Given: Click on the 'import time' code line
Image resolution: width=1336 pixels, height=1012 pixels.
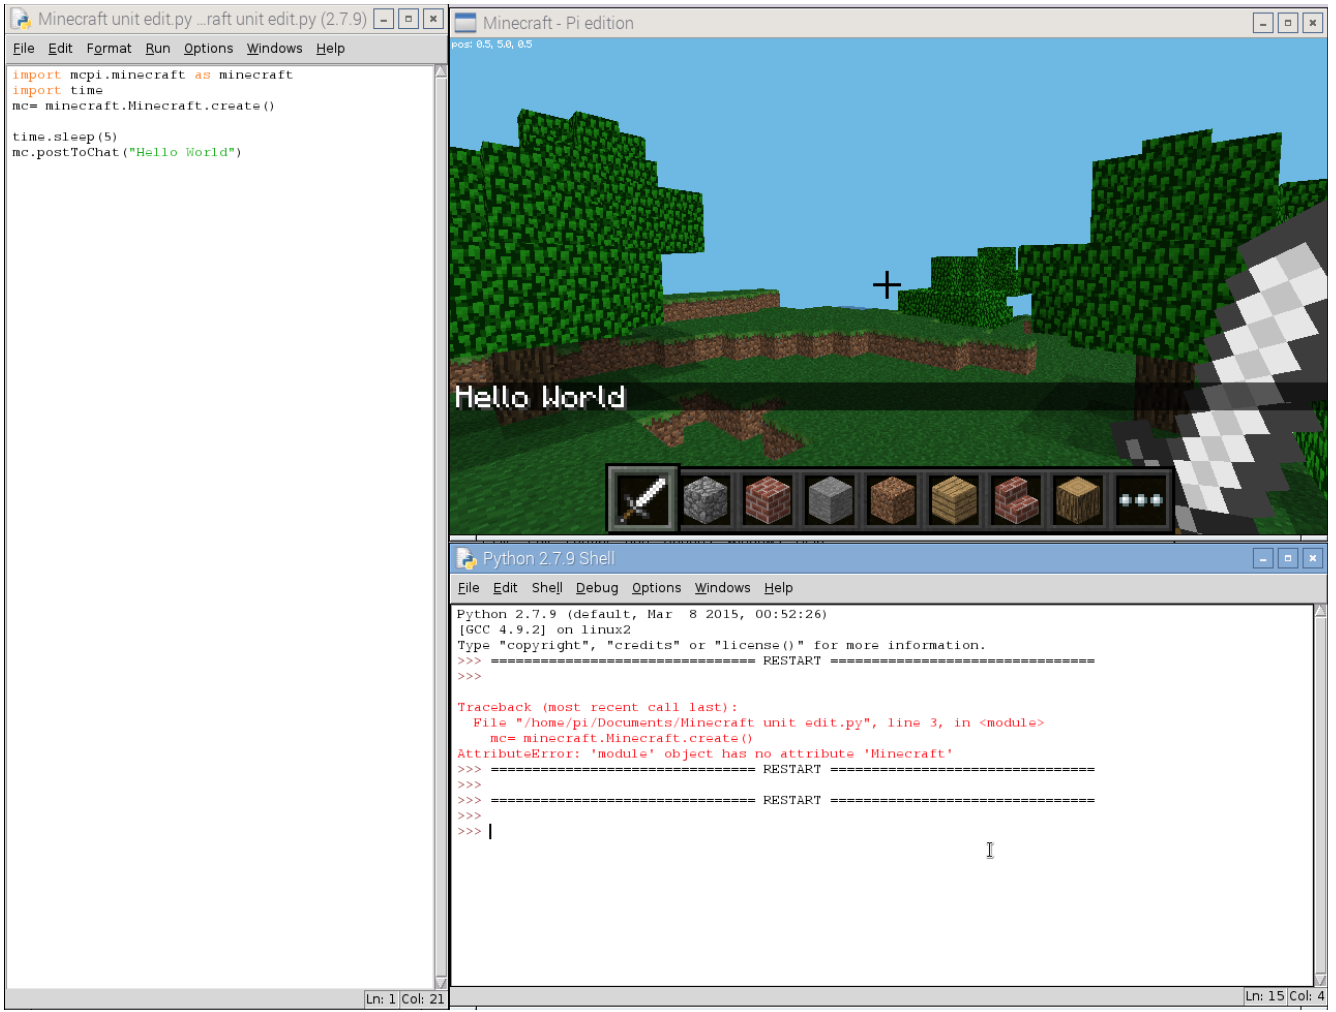Looking at the screenshot, I should tap(57, 90).
